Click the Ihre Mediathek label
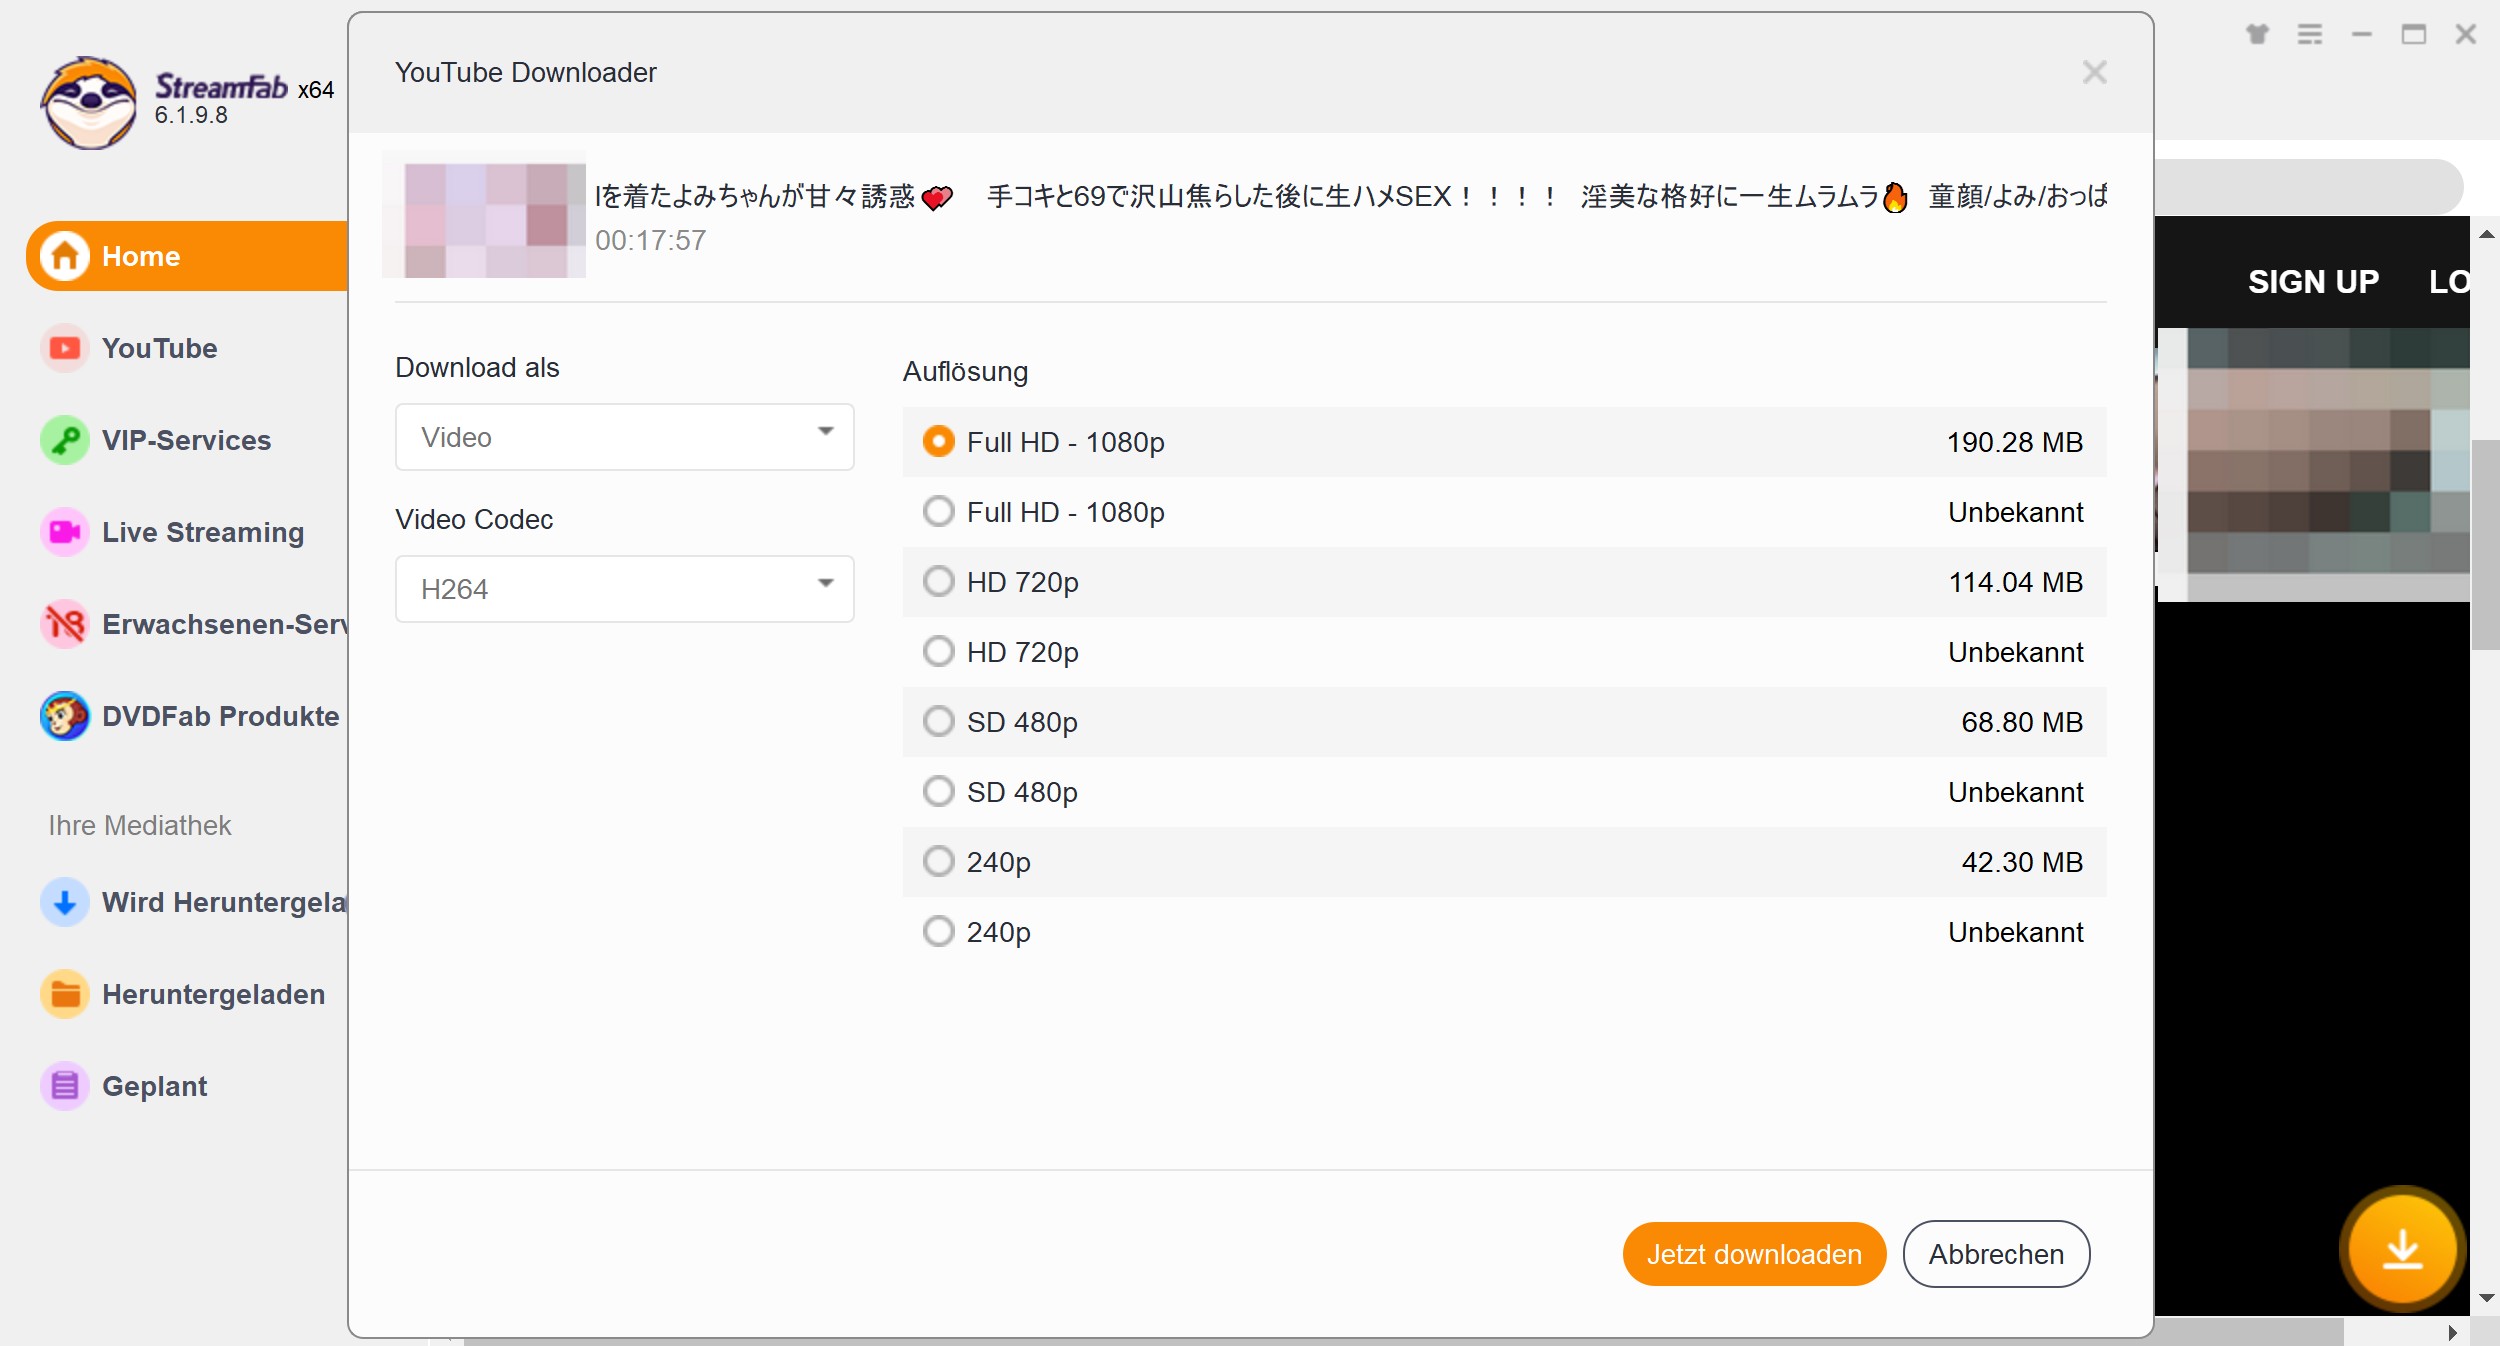2500x1346 pixels. pyautogui.click(x=140, y=825)
